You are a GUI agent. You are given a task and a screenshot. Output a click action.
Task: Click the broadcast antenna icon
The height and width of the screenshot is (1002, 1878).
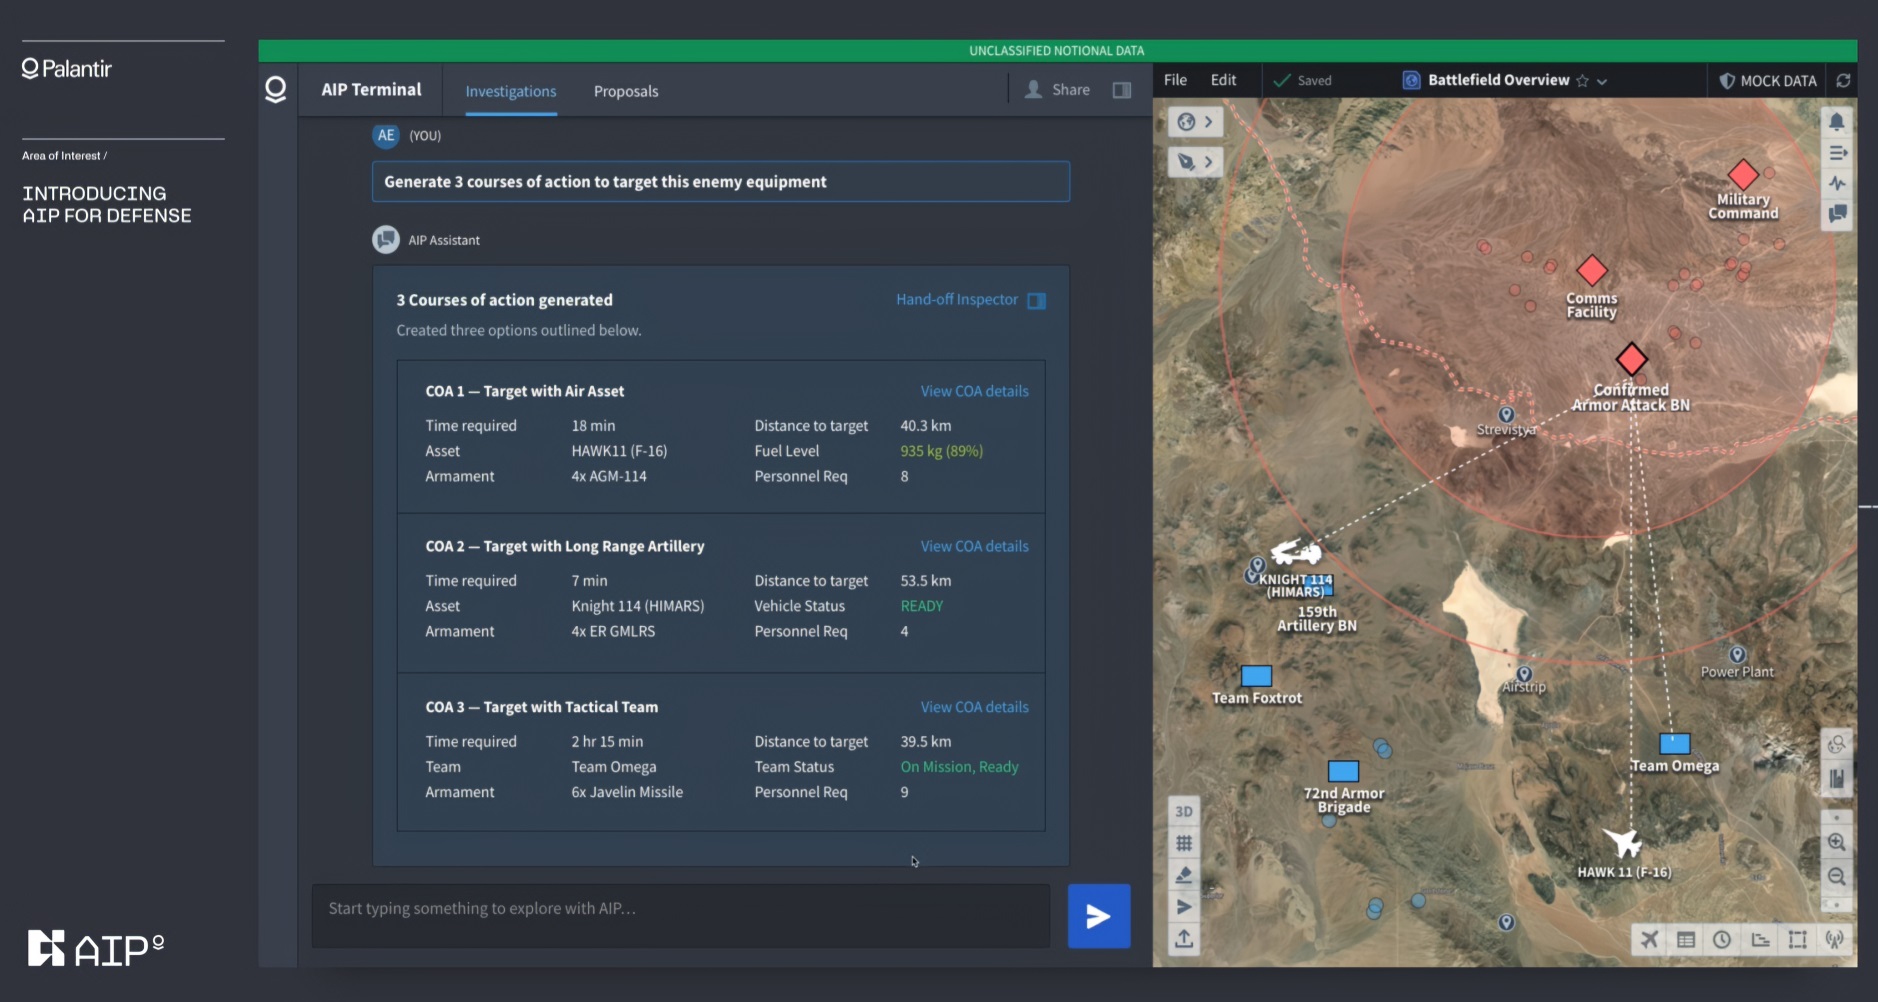click(x=1834, y=939)
